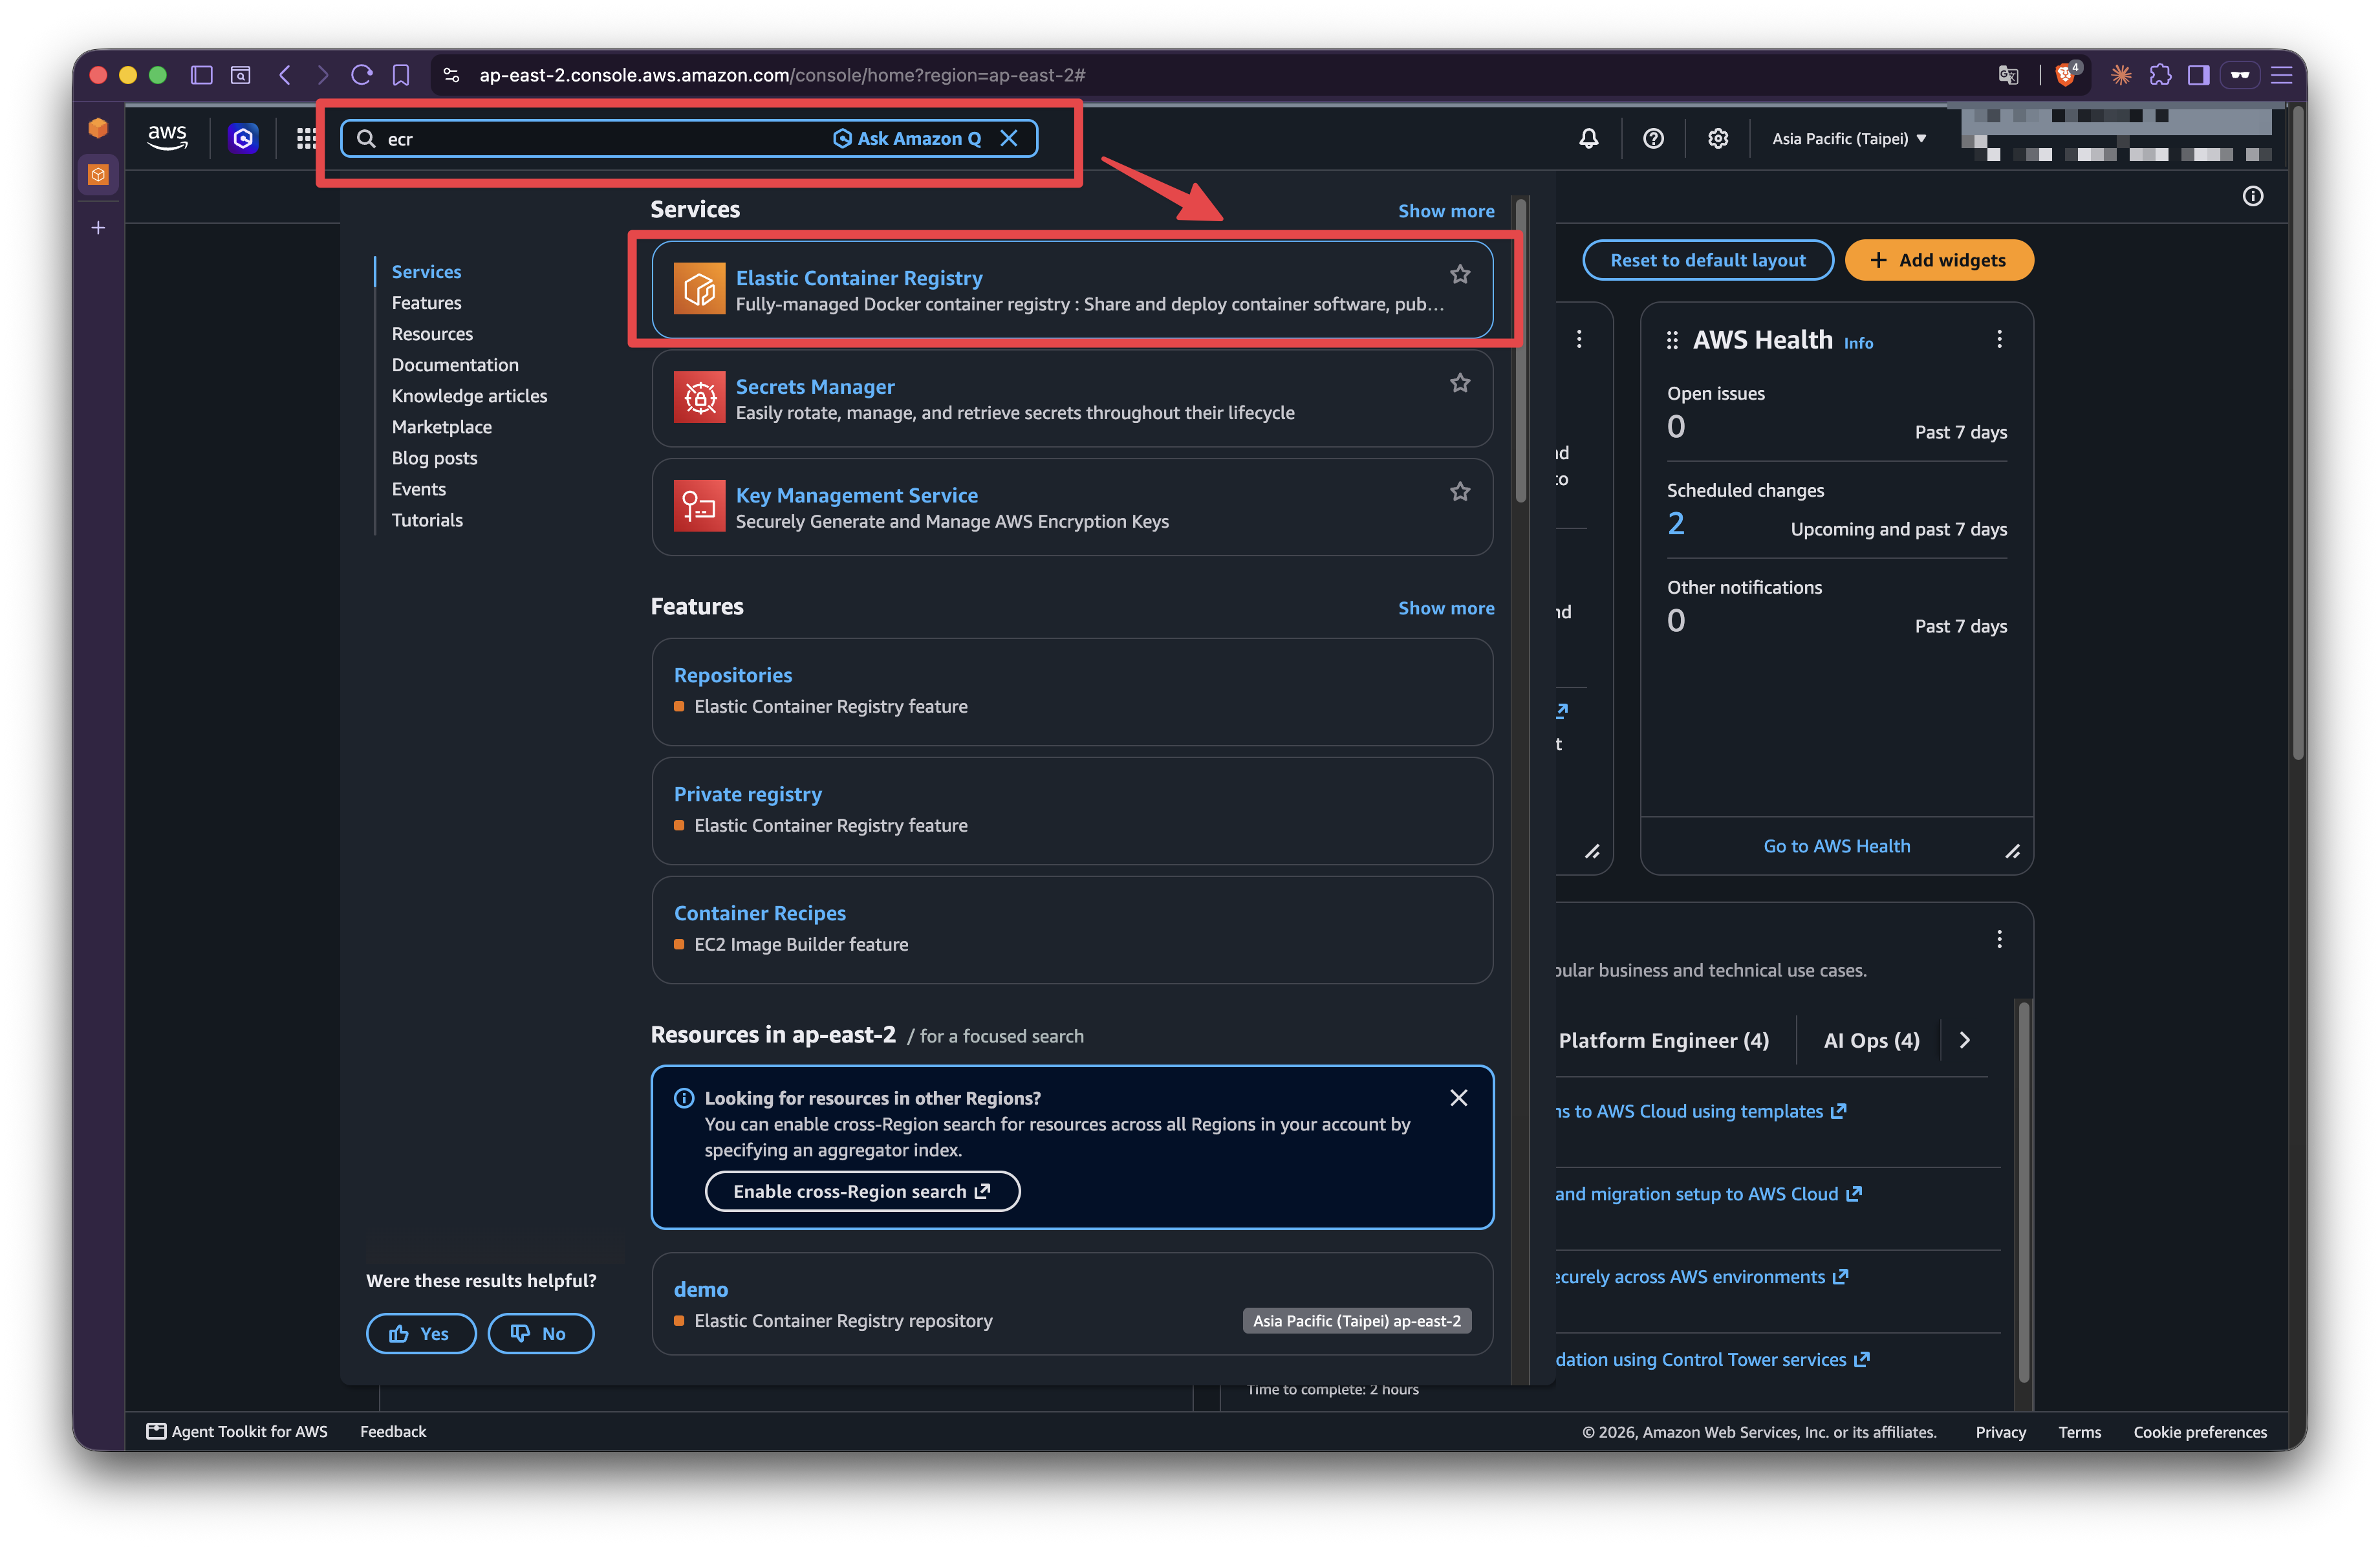The height and width of the screenshot is (1547, 2380).
Task: Go back in browser history
Action: click(285, 75)
